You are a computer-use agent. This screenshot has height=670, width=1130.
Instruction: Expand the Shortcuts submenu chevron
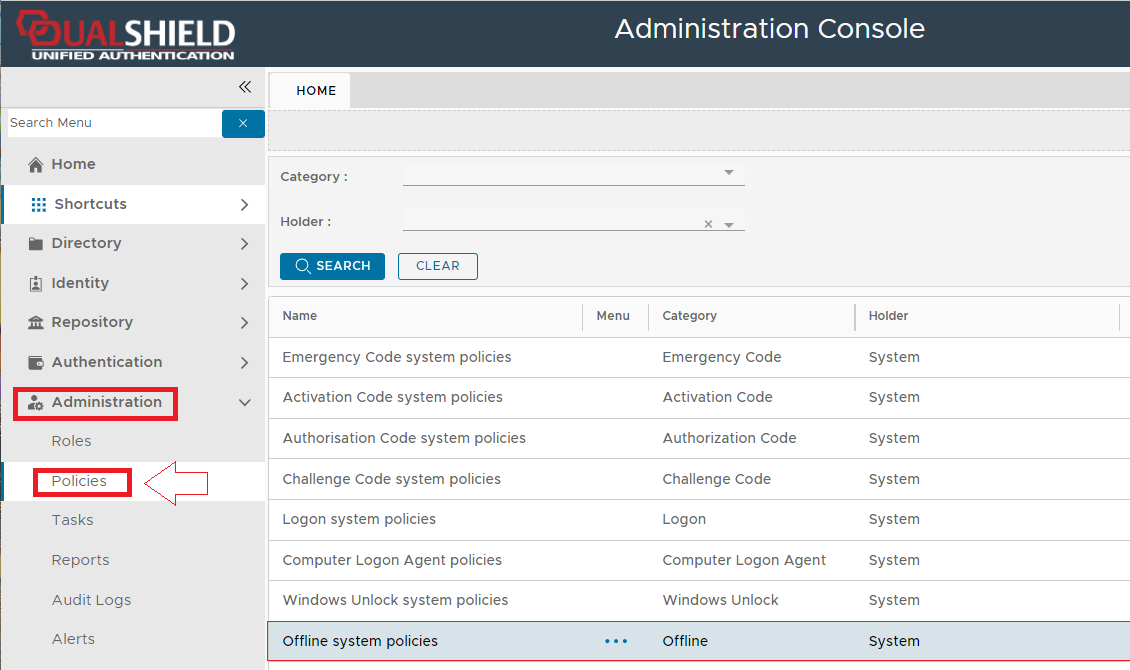pos(245,204)
